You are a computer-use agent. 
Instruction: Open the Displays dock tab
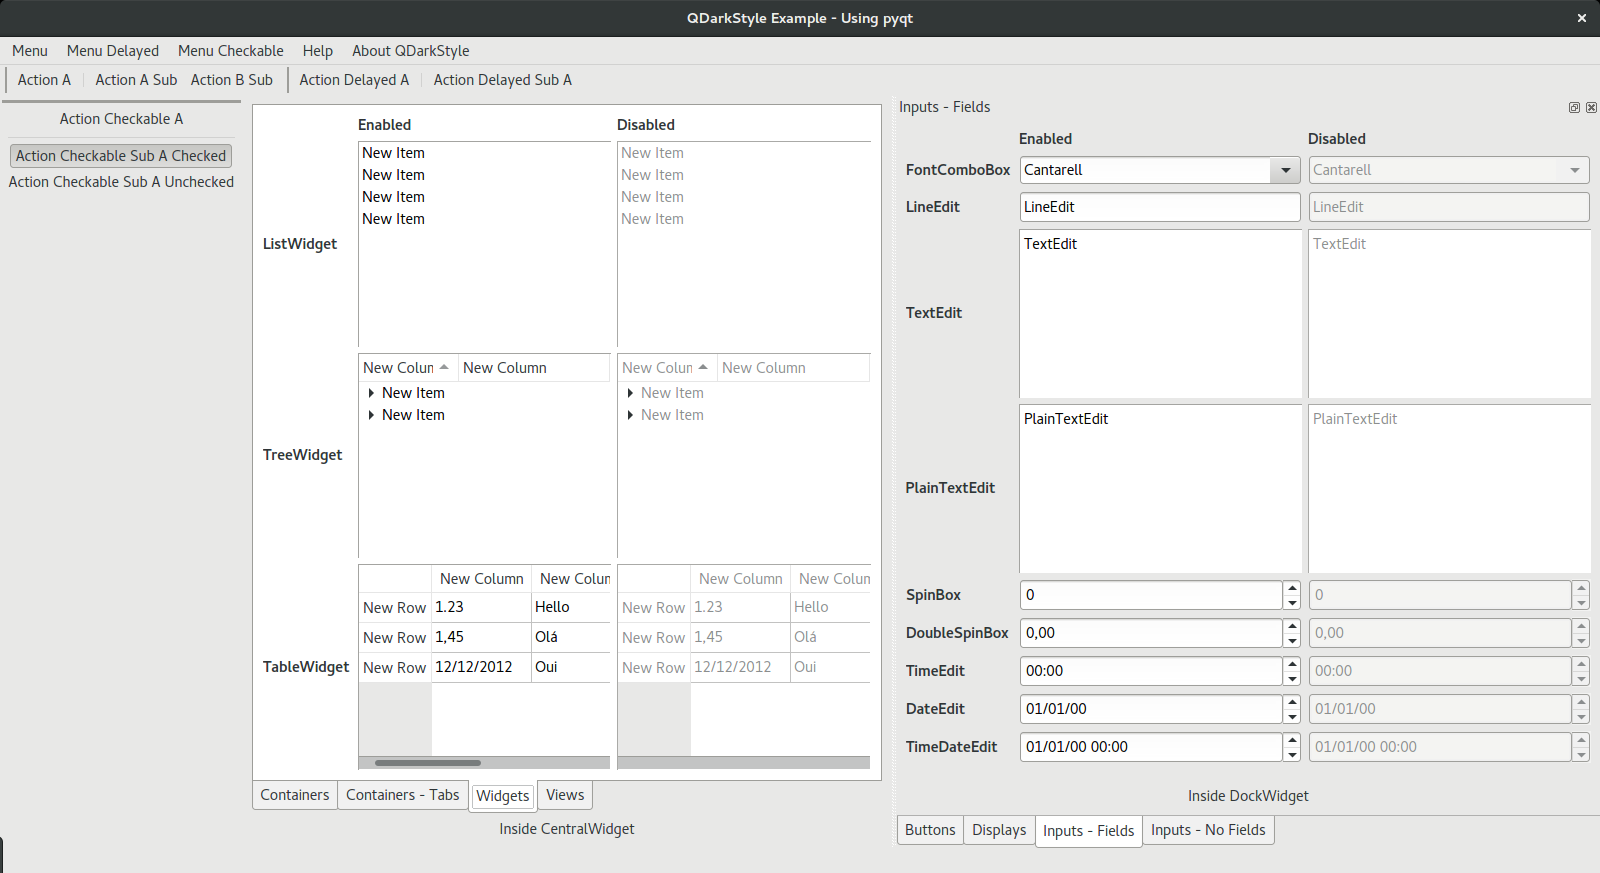(x=999, y=830)
